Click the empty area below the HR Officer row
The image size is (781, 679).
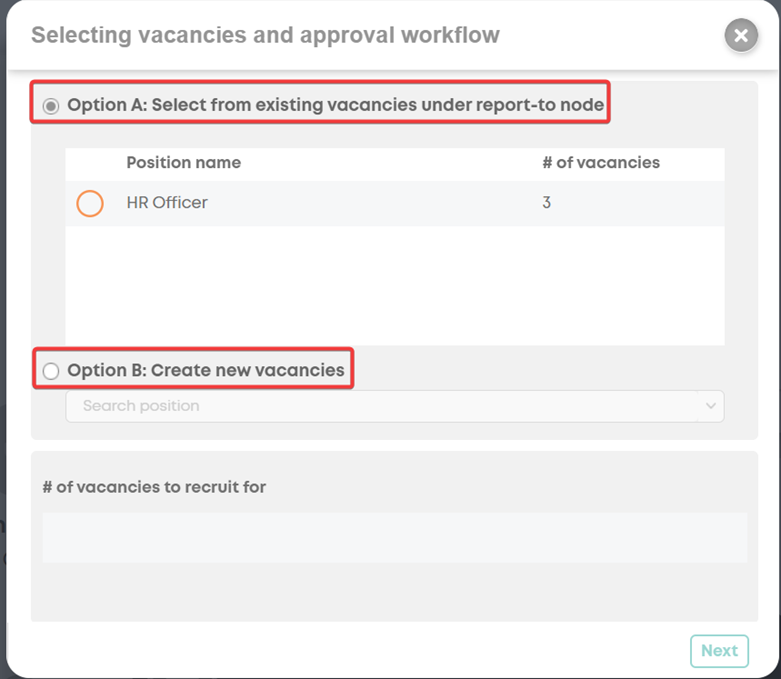pyautogui.click(x=394, y=285)
